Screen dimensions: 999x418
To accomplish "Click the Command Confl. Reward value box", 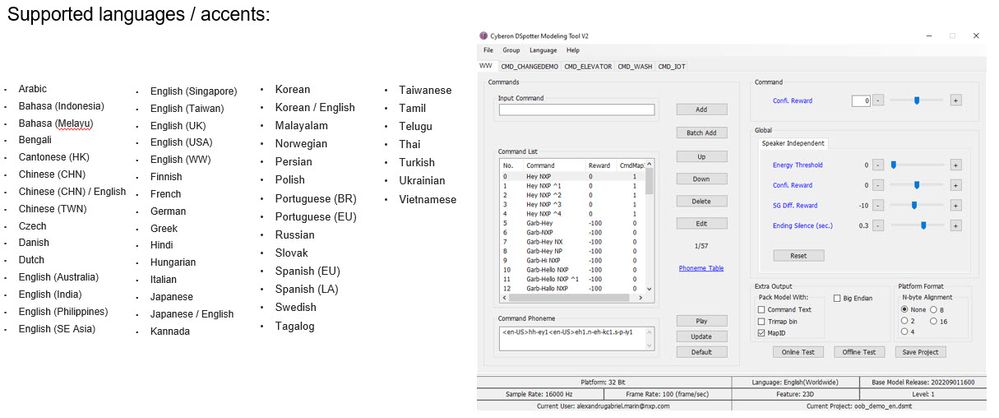I will coord(861,100).
